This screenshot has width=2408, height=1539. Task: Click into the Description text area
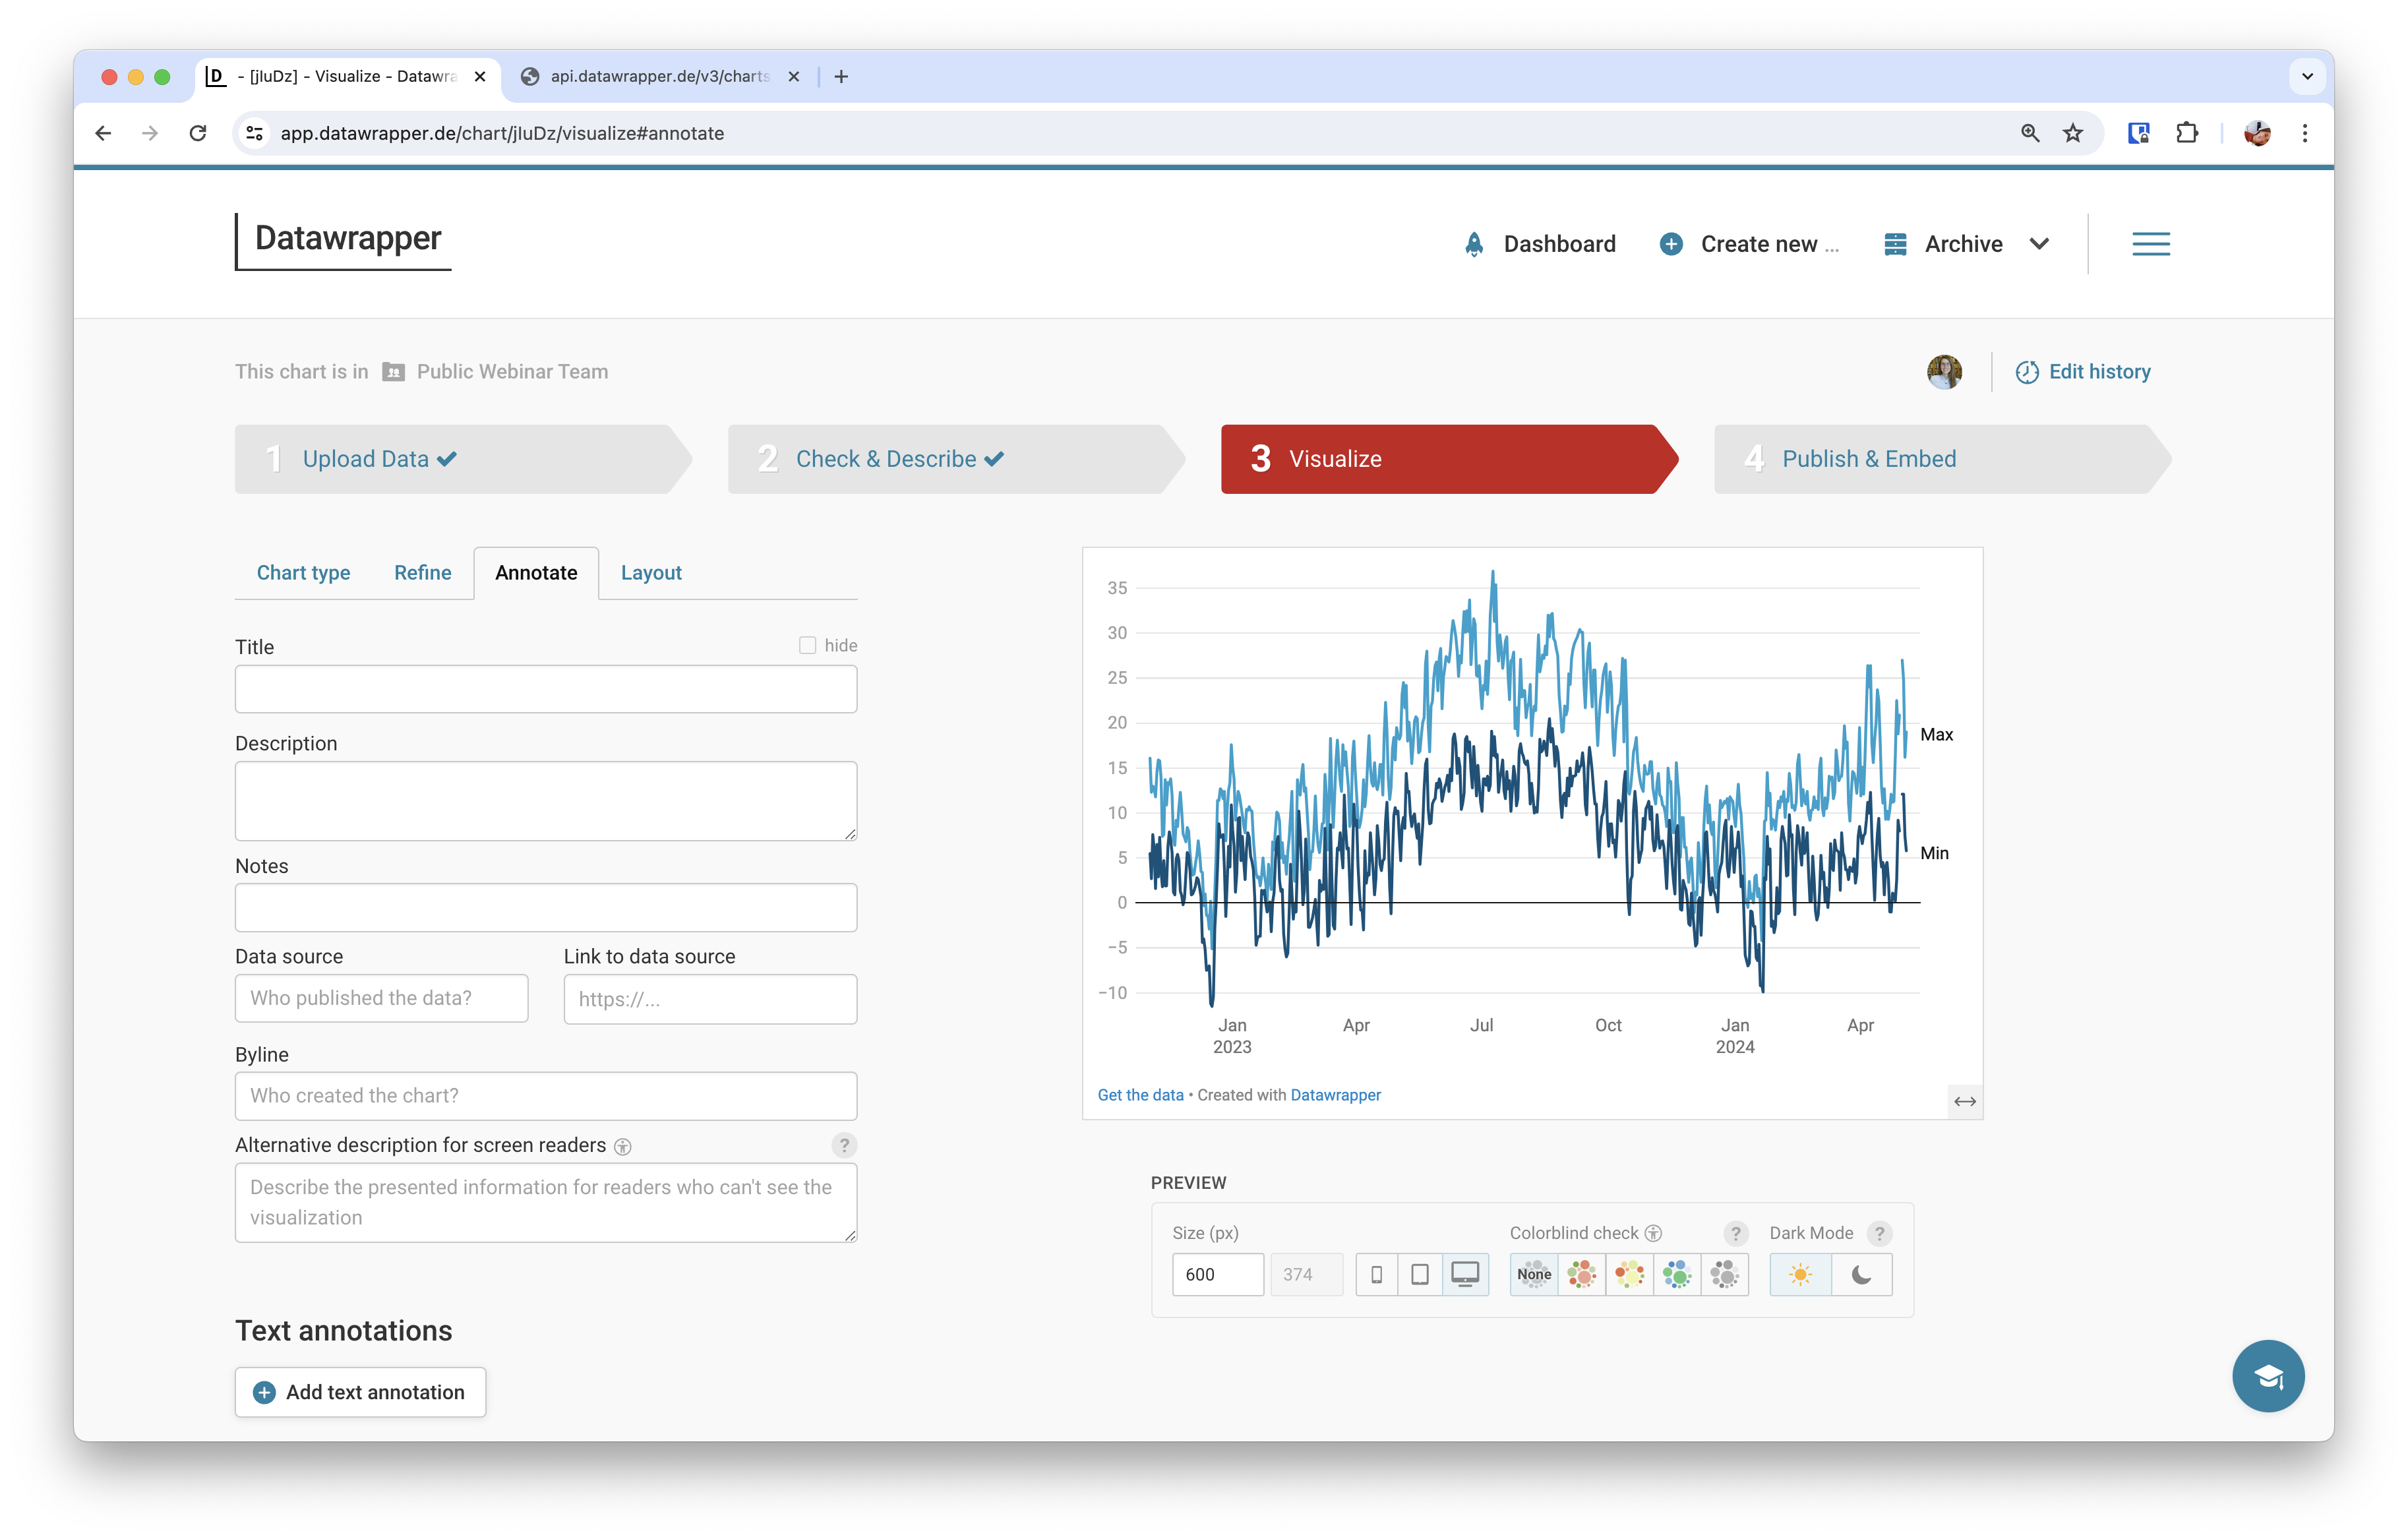pyautogui.click(x=546, y=801)
